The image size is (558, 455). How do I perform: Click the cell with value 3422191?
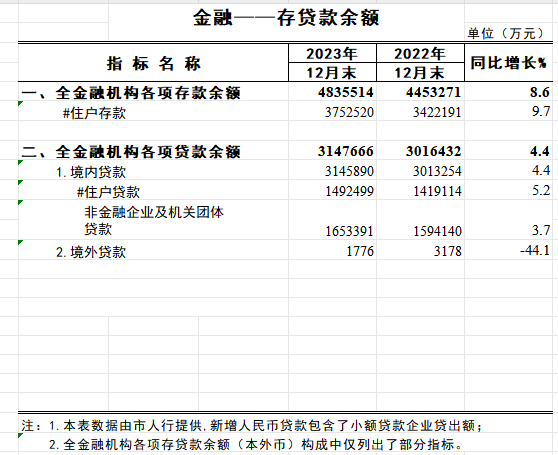(x=420, y=112)
